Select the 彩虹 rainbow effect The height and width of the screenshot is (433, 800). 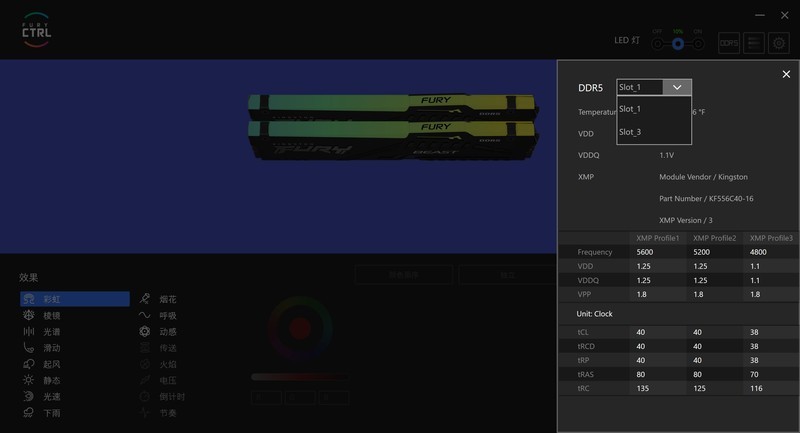74,299
